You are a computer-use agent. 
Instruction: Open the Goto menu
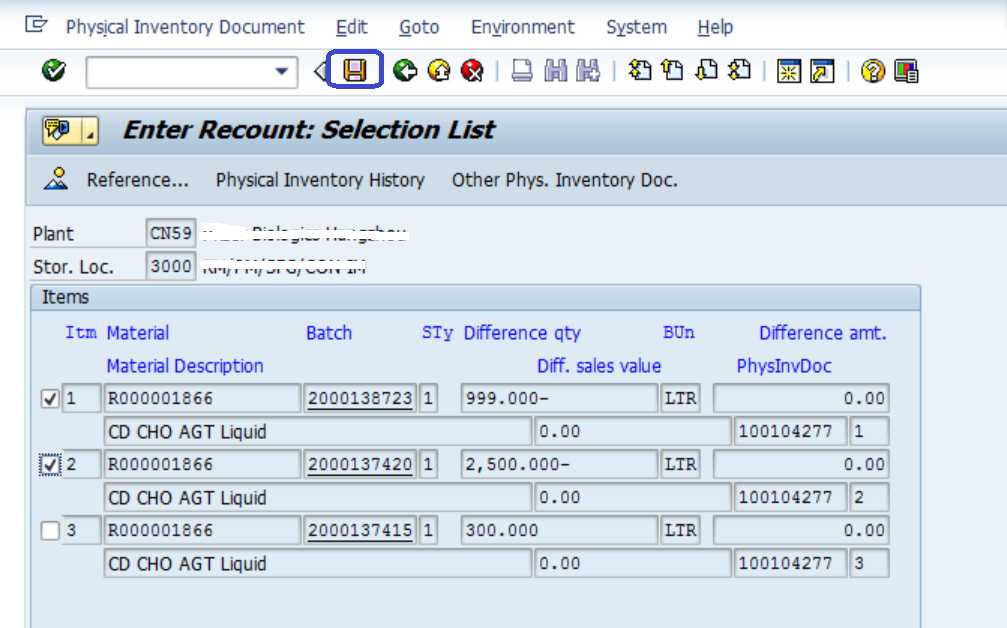point(419,27)
